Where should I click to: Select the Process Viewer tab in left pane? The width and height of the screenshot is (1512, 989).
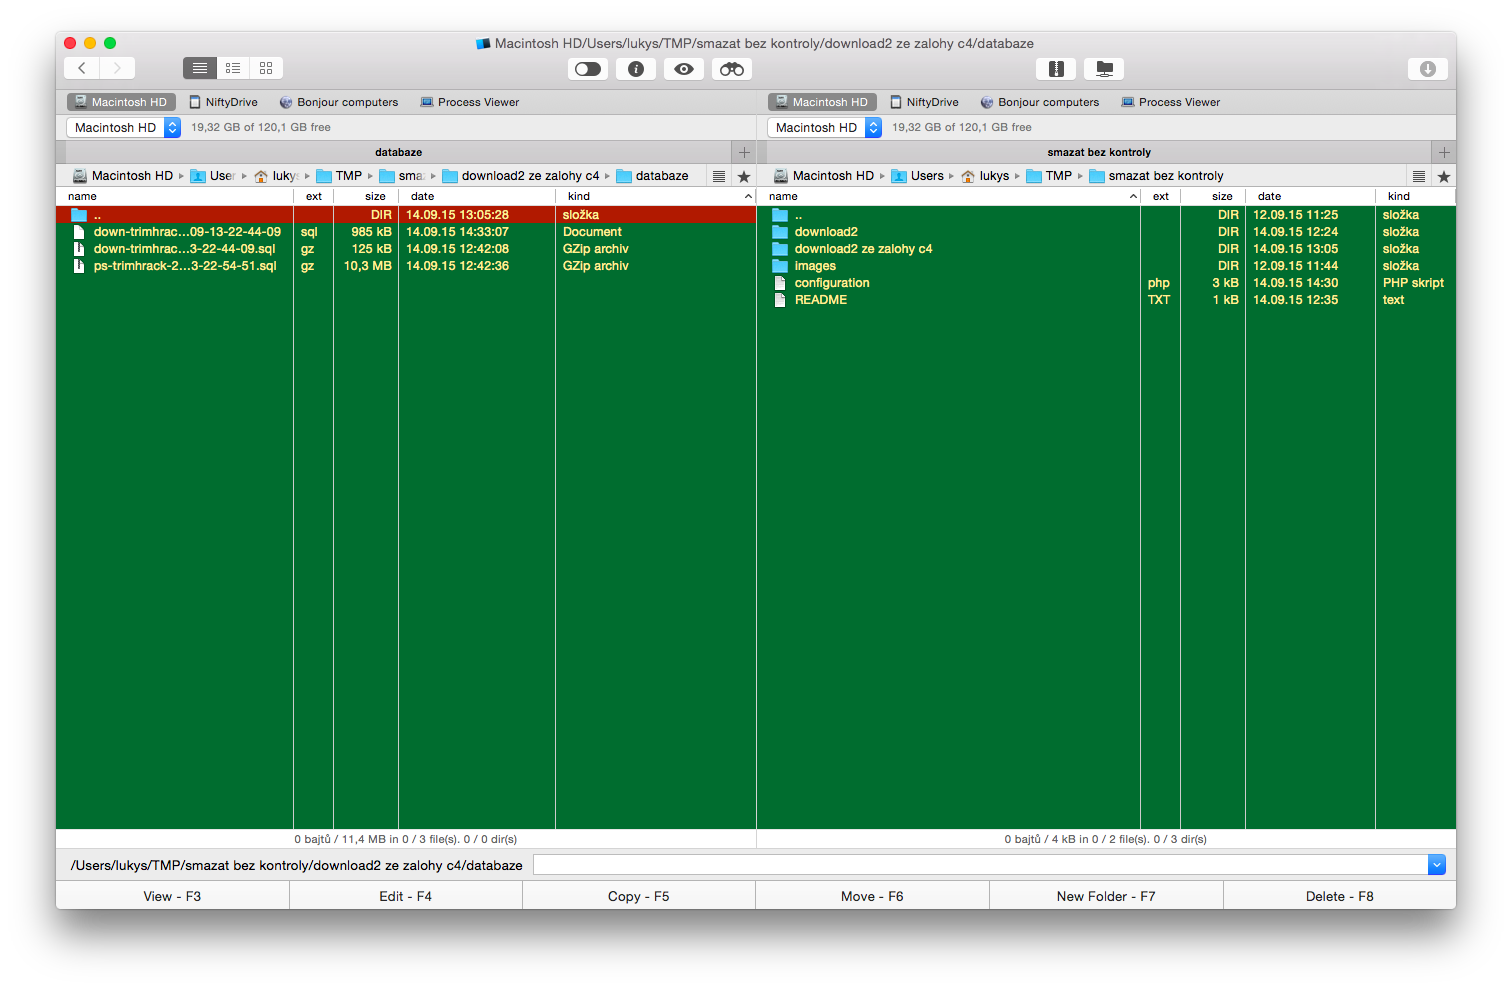click(x=470, y=102)
